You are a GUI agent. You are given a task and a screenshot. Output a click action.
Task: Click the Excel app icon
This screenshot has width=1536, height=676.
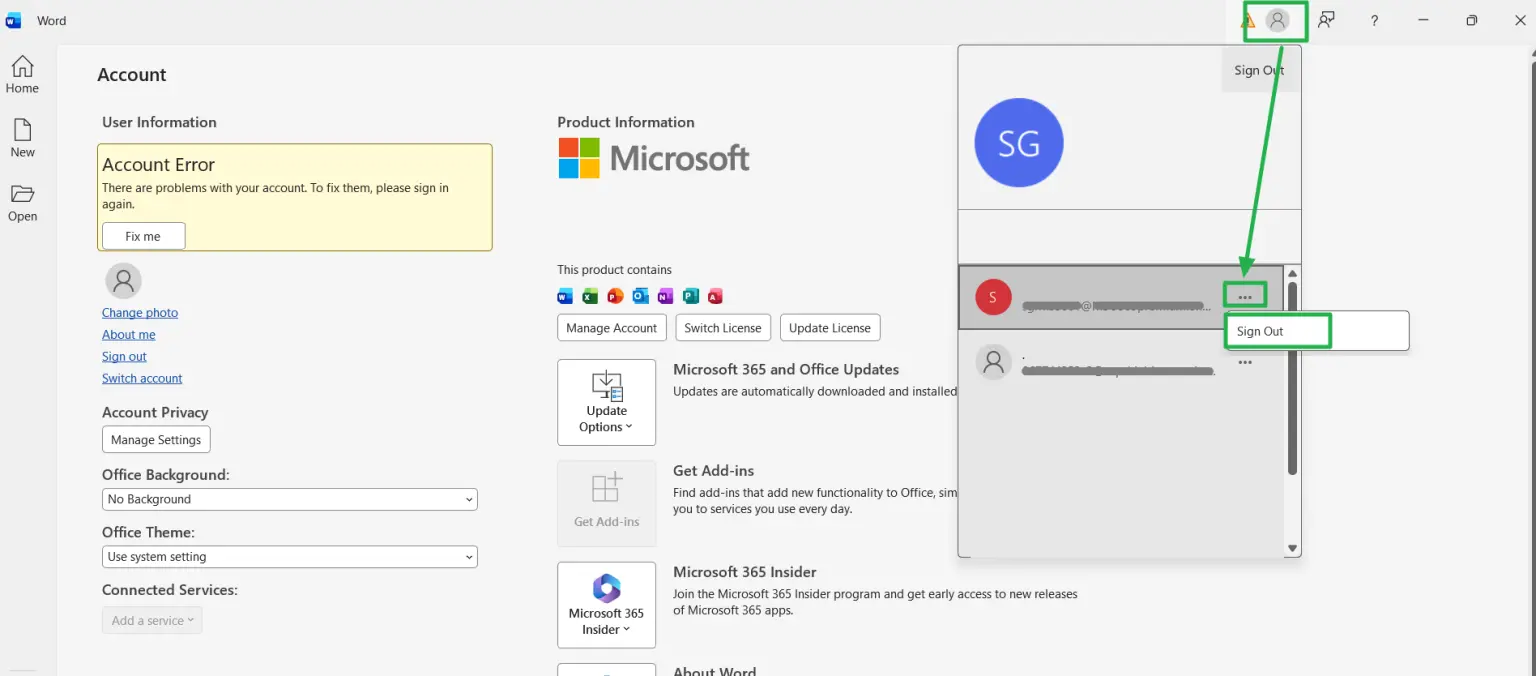(x=590, y=296)
